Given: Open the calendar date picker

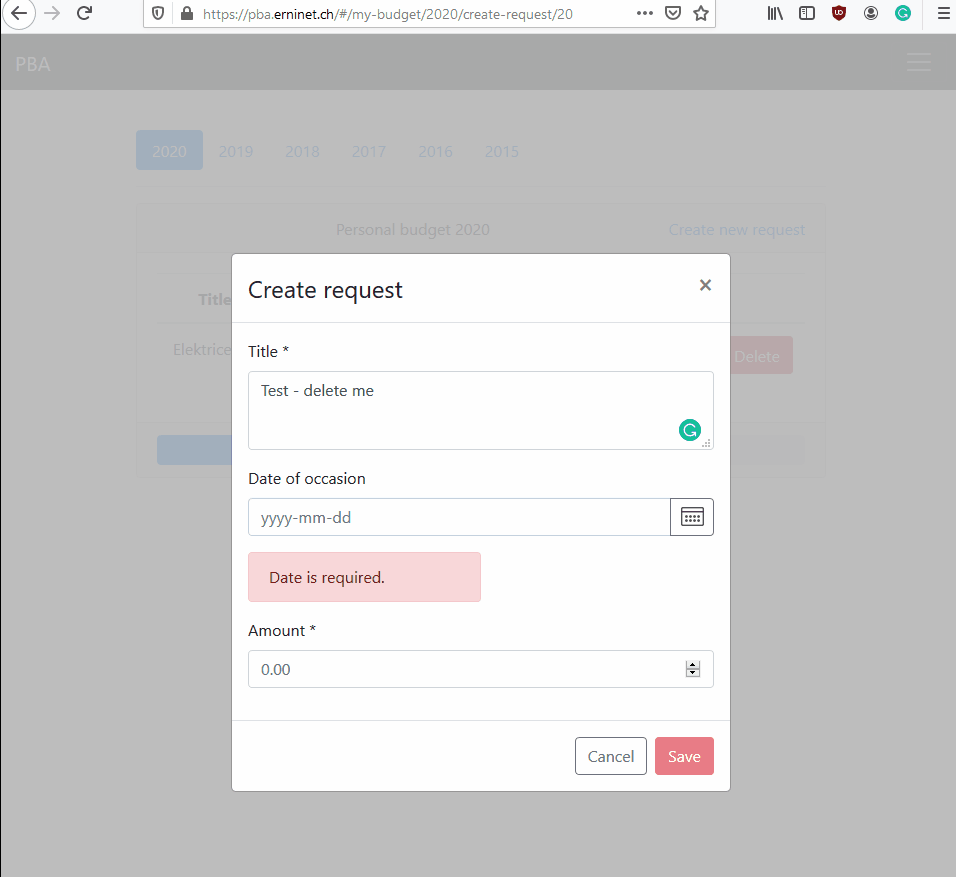Looking at the screenshot, I should pyautogui.click(x=691, y=517).
